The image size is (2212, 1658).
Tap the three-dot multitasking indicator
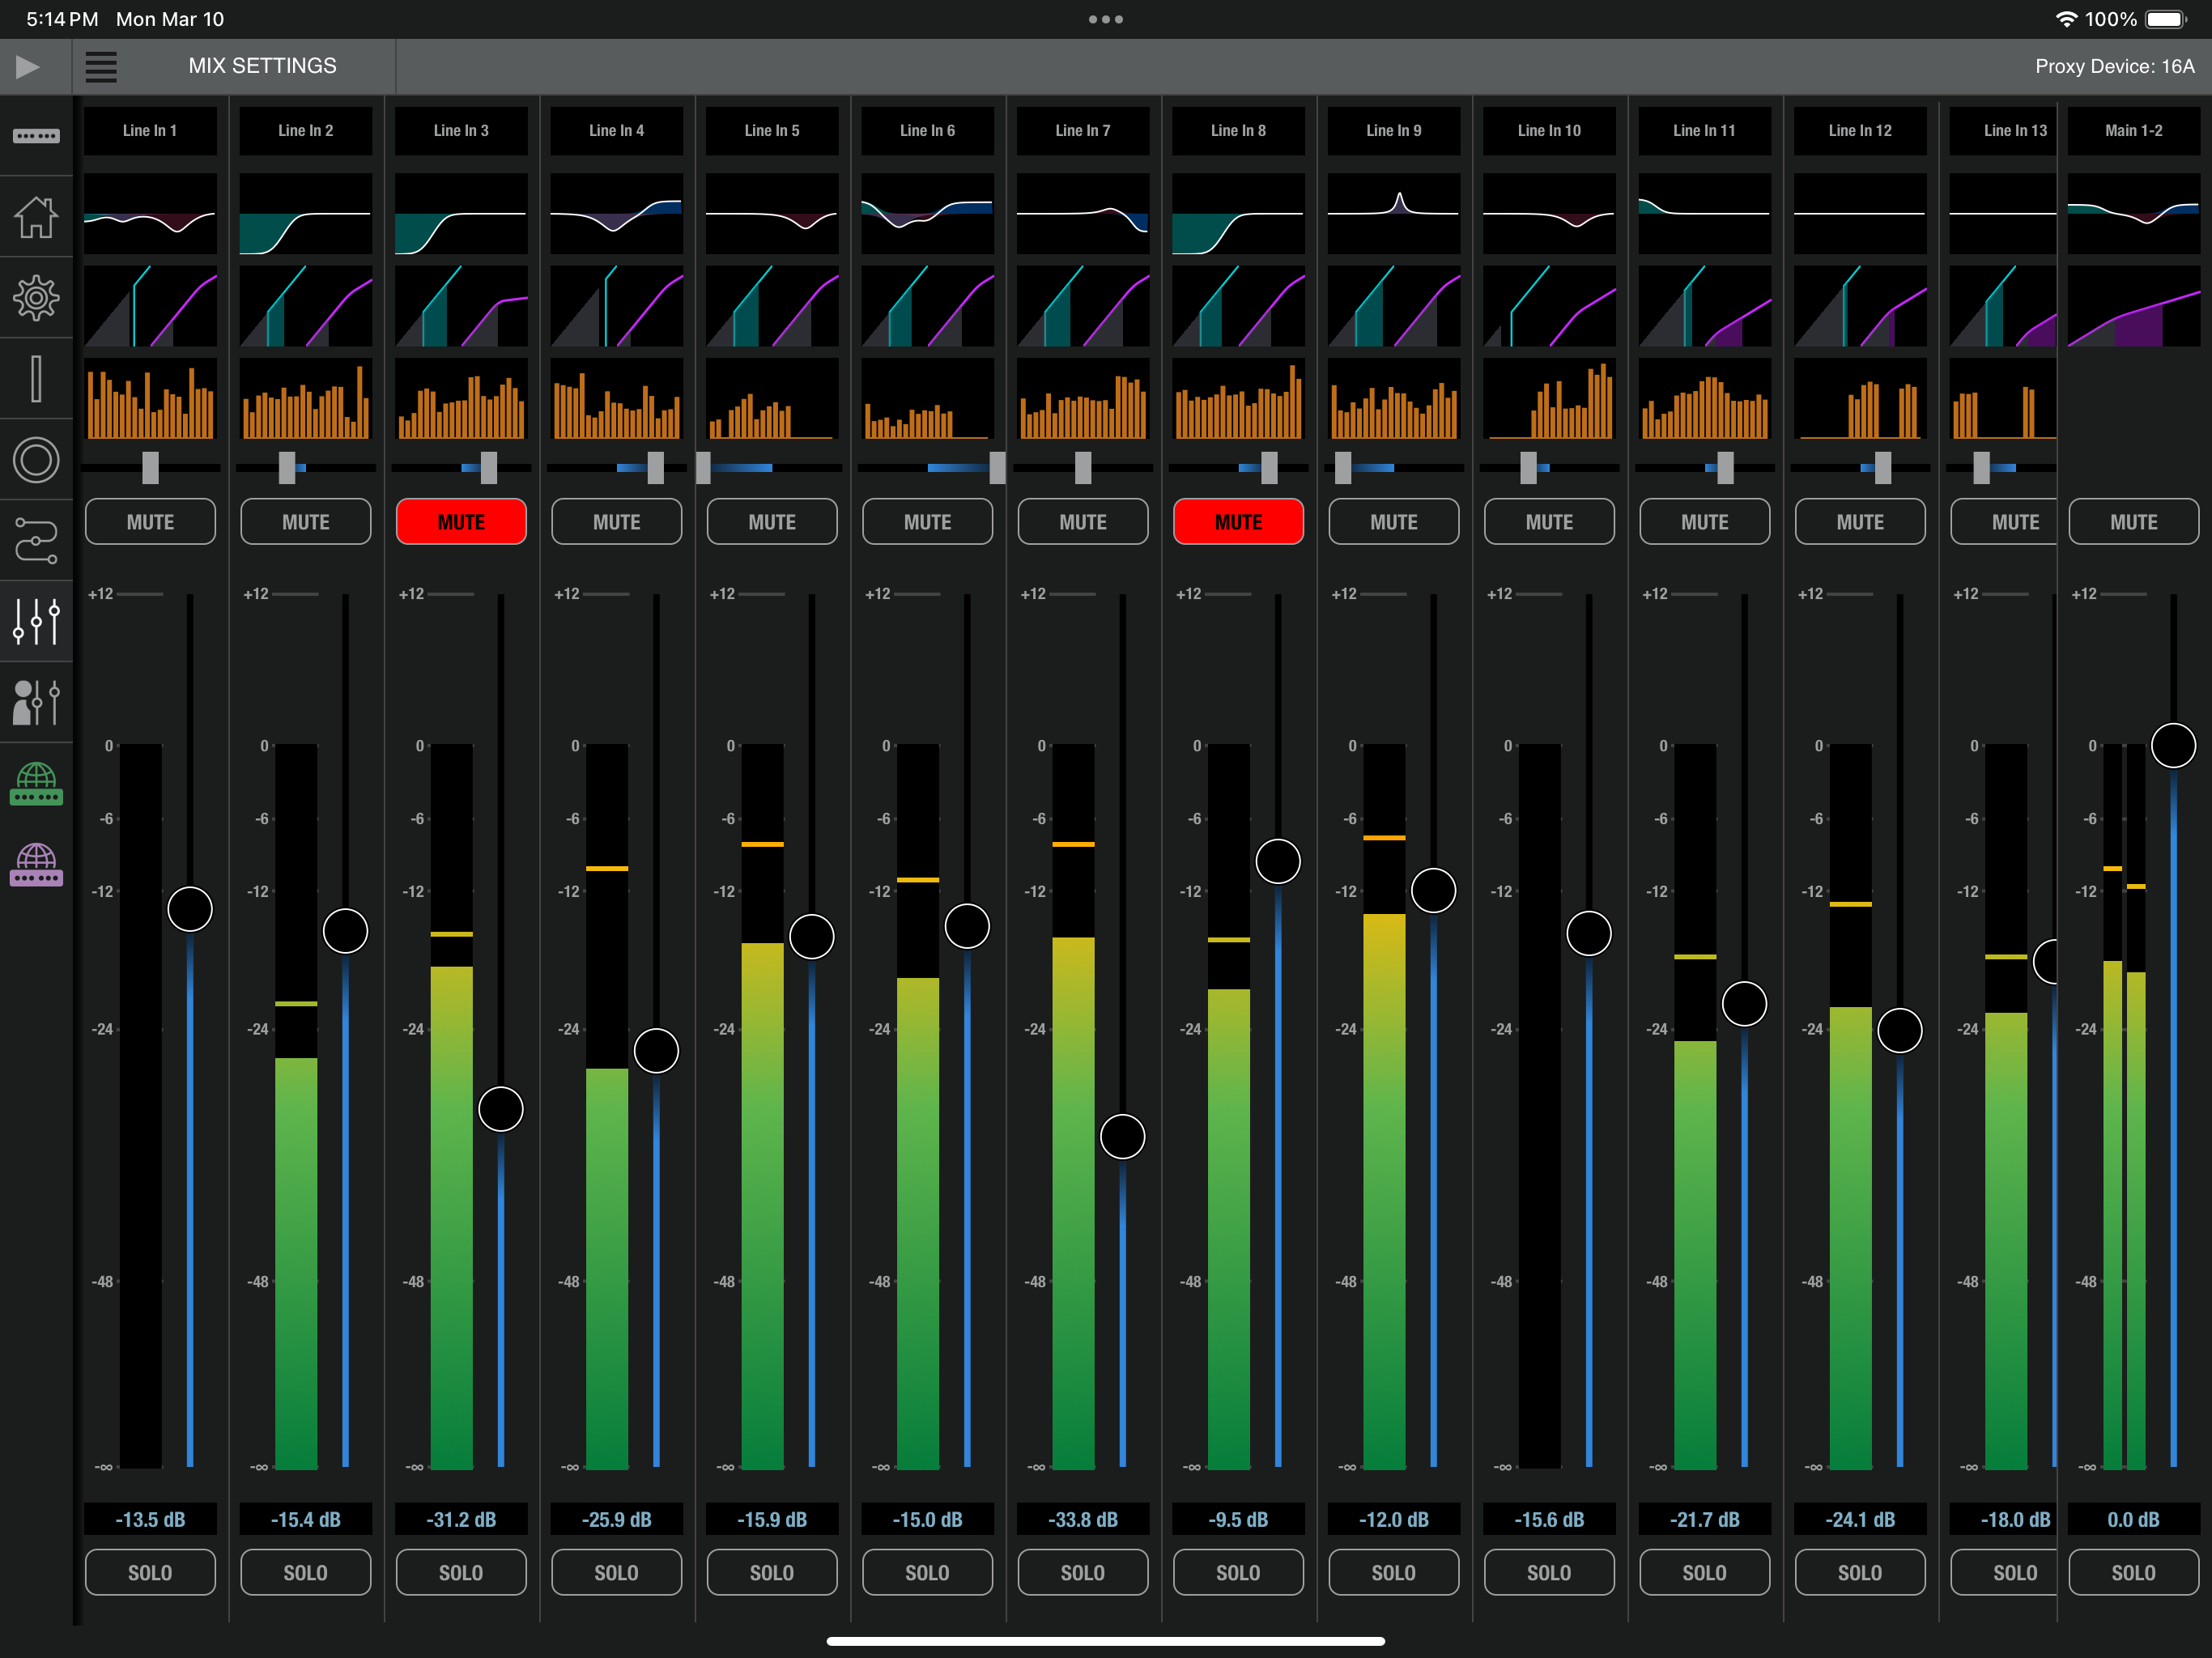pos(1106,19)
